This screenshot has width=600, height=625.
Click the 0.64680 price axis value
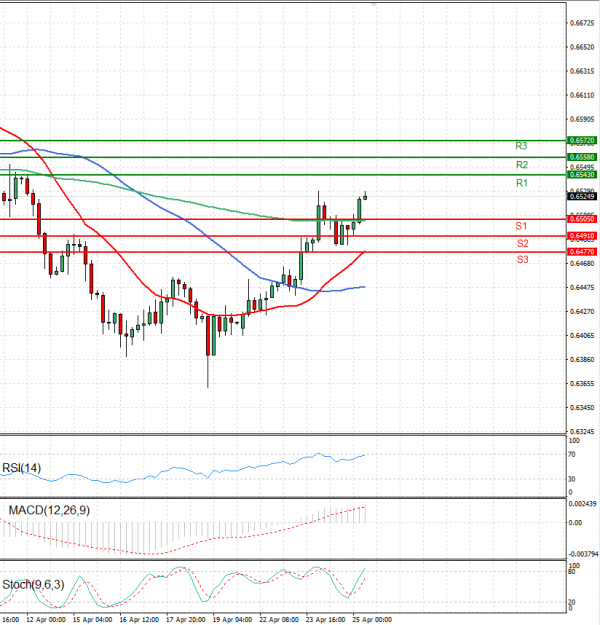pyautogui.click(x=582, y=263)
